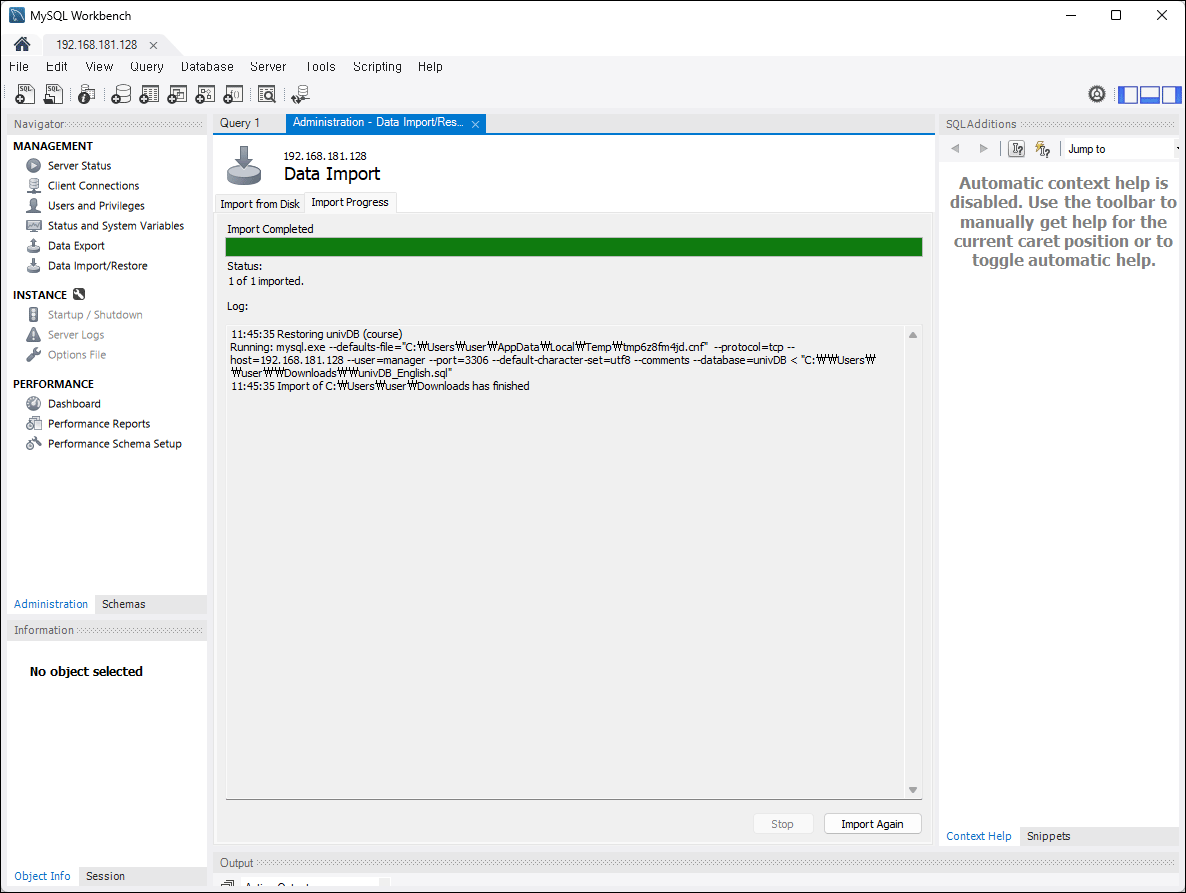Click the home screen icon
The width and height of the screenshot is (1186, 893).
(x=22, y=45)
